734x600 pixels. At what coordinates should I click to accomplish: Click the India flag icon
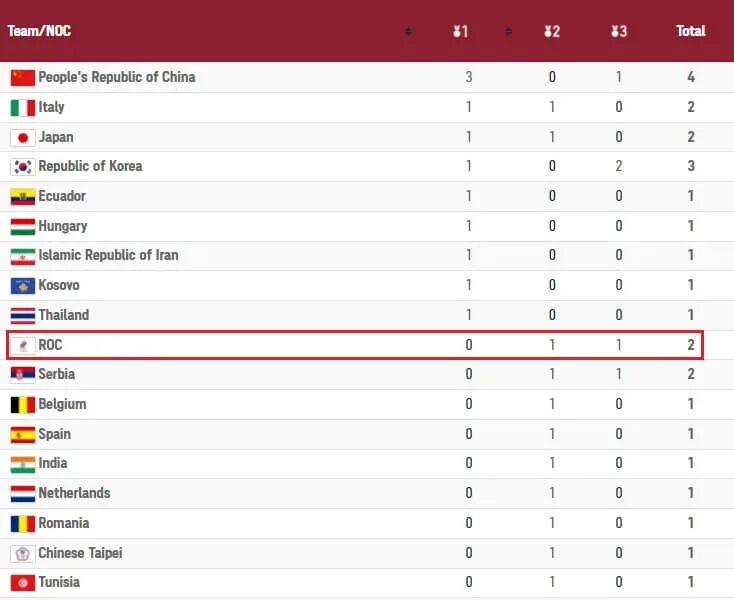pyautogui.click(x=22, y=464)
